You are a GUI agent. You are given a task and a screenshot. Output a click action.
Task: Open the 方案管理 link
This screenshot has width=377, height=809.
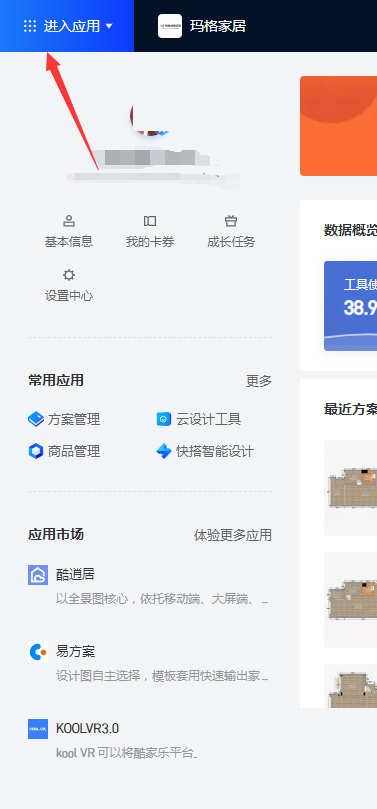(74, 419)
